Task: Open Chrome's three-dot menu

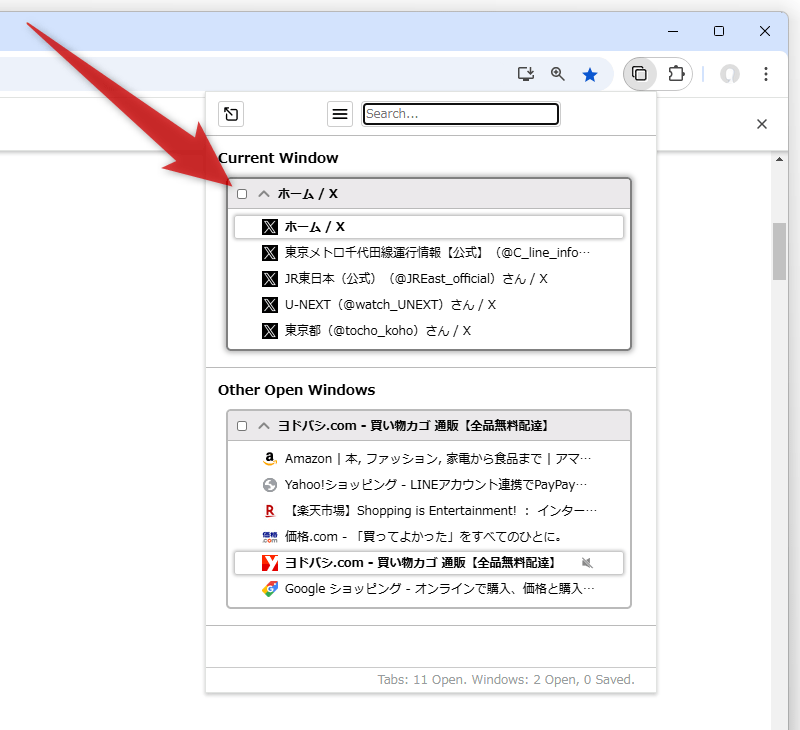Action: point(765,74)
